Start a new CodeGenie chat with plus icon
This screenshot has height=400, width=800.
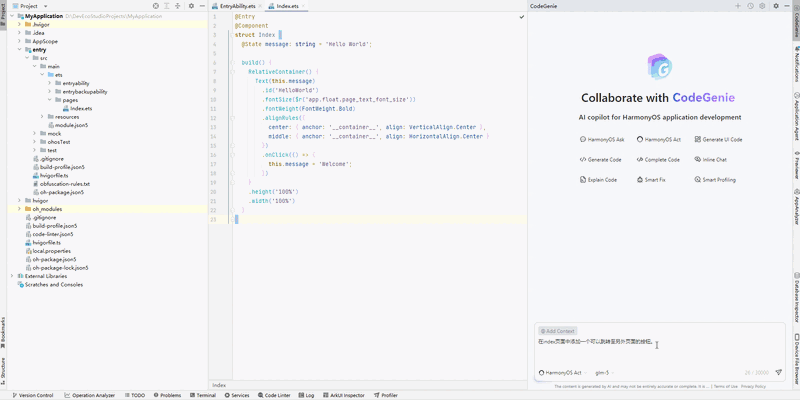click(738, 6)
